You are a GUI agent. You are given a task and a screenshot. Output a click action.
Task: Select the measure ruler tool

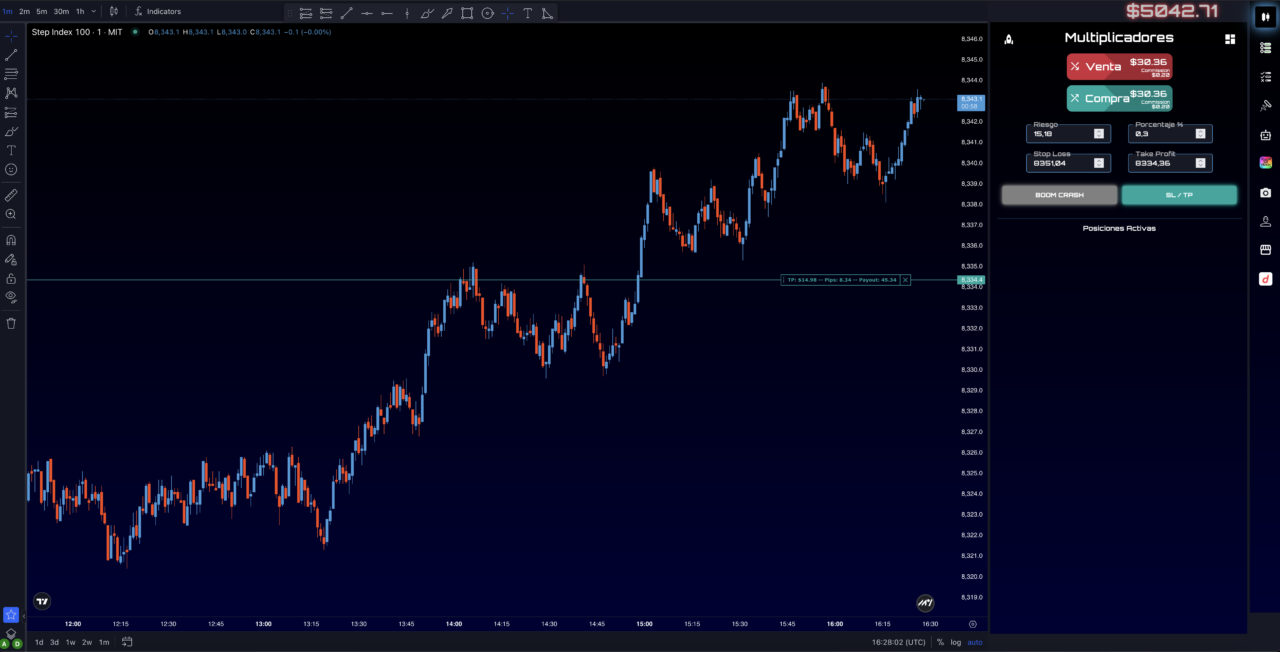[11, 194]
